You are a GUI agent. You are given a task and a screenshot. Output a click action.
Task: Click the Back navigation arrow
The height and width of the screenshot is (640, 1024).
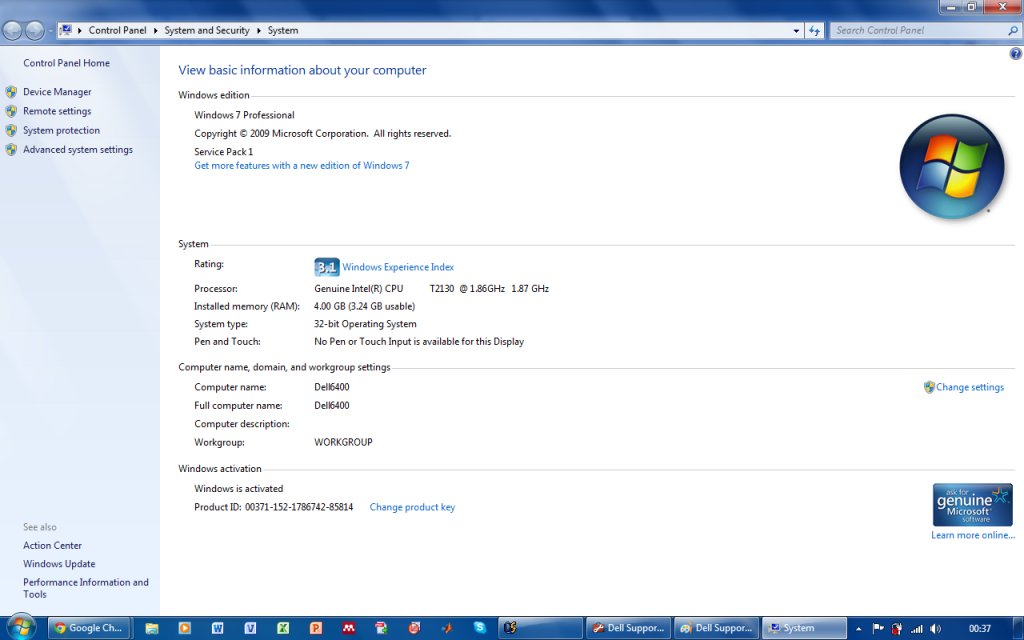(x=12, y=30)
